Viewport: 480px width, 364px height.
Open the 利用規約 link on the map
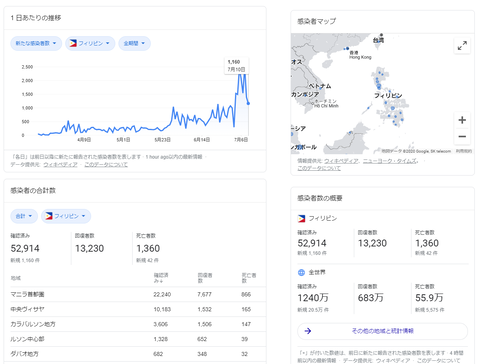(464, 151)
